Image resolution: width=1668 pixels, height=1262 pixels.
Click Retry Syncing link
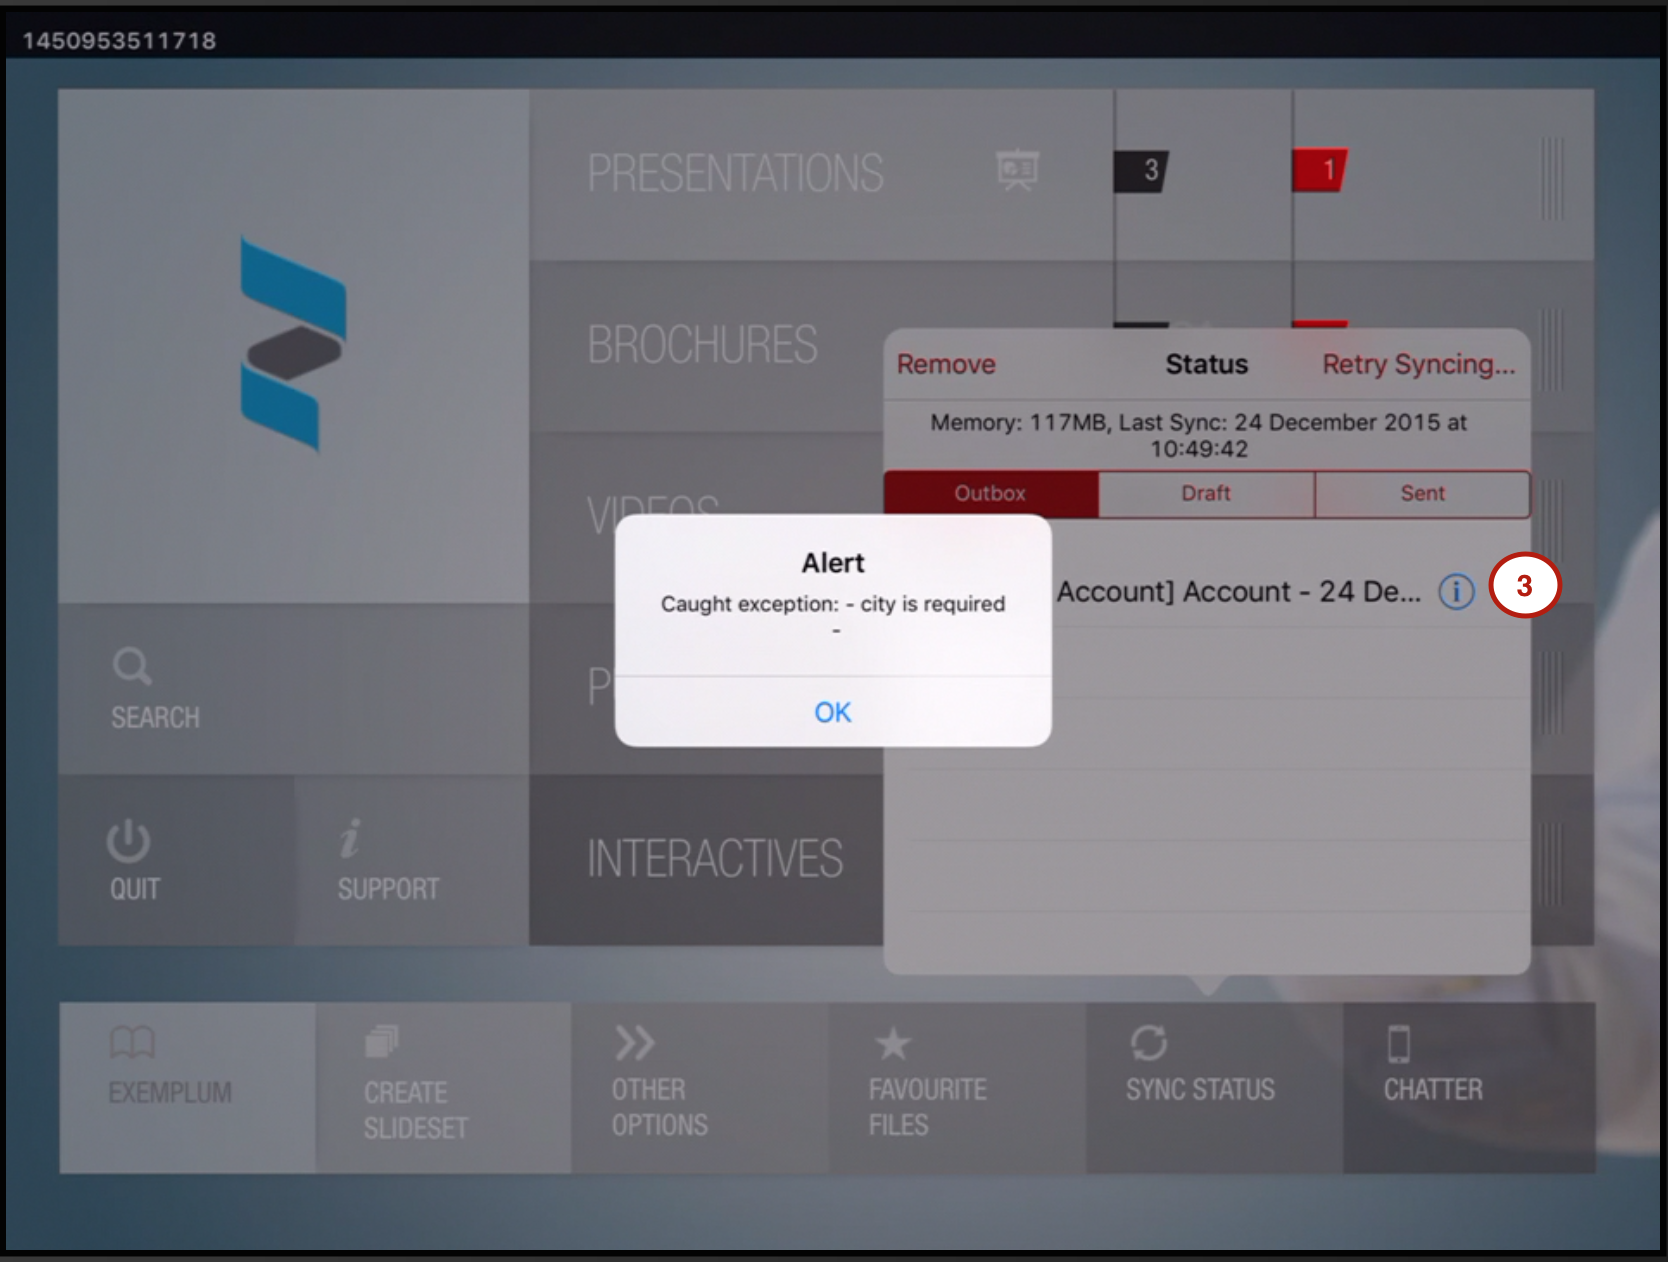pos(1418,364)
